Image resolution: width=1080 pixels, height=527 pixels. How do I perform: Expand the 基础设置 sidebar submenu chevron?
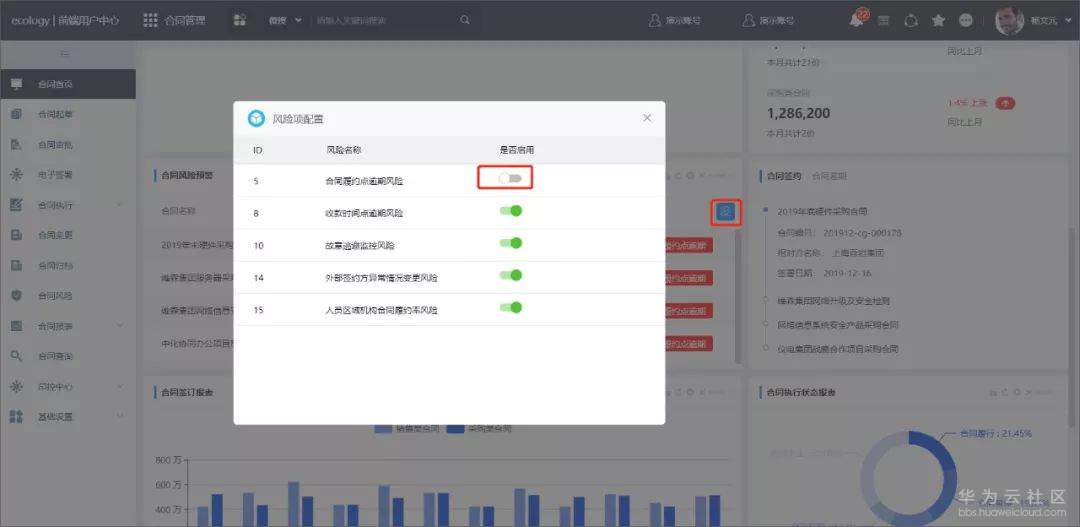(x=121, y=417)
